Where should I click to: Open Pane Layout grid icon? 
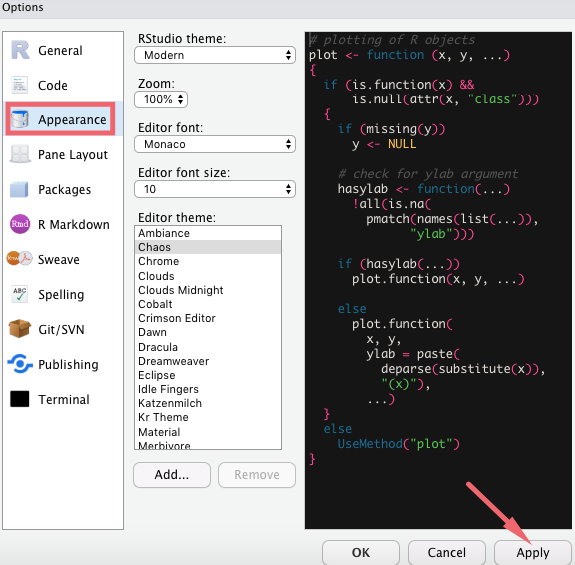pos(20,154)
